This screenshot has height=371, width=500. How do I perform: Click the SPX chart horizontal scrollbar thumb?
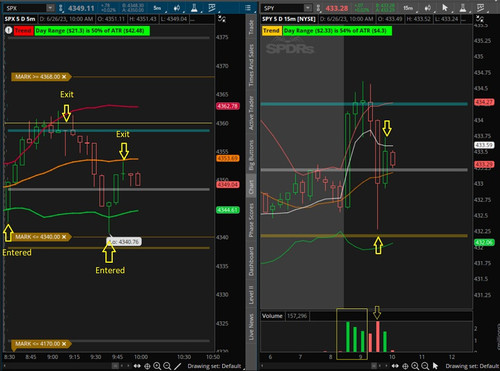tap(115, 366)
